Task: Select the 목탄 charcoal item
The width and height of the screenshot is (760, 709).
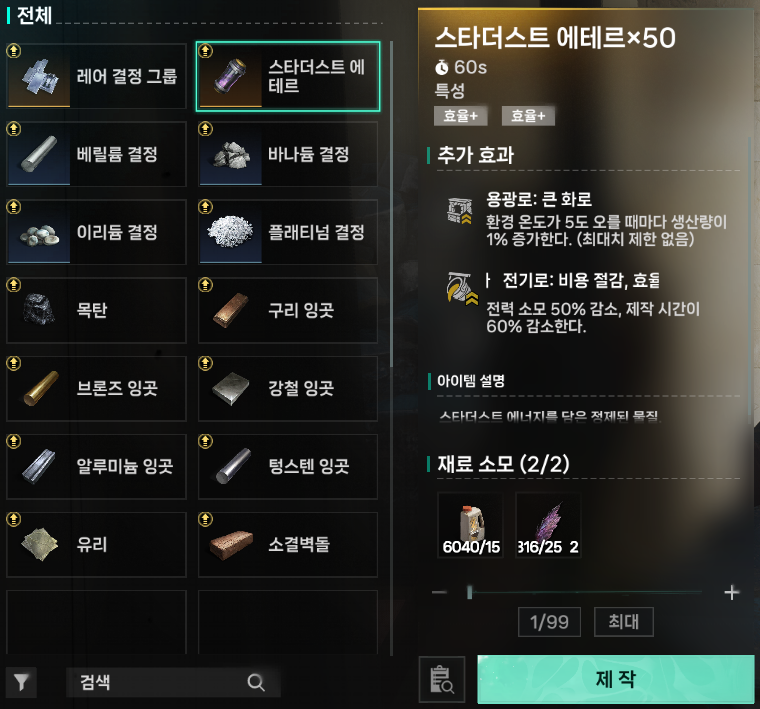Action: 96,310
